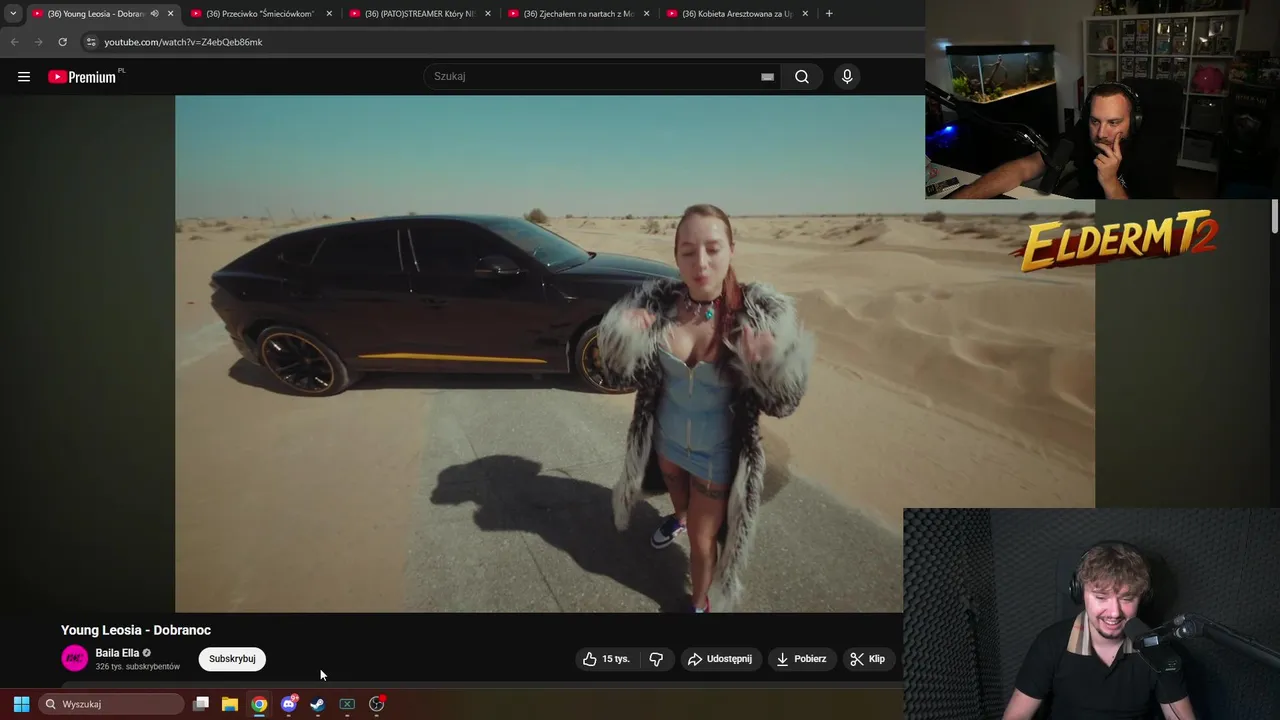The width and height of the screenshot is (1280, 720).
Task: Focus Chrome in the taskbar
Action: pyautogui.click(x=259, y=704)
